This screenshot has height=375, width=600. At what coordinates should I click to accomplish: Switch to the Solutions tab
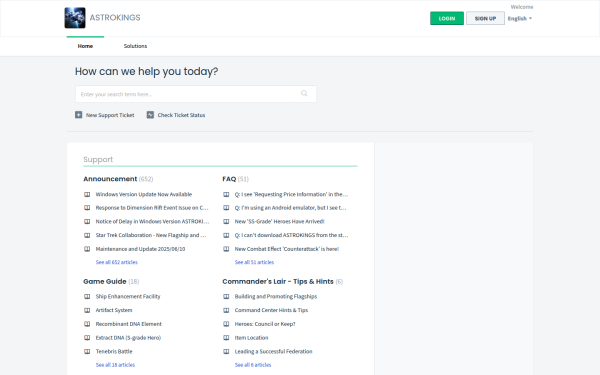135,46
